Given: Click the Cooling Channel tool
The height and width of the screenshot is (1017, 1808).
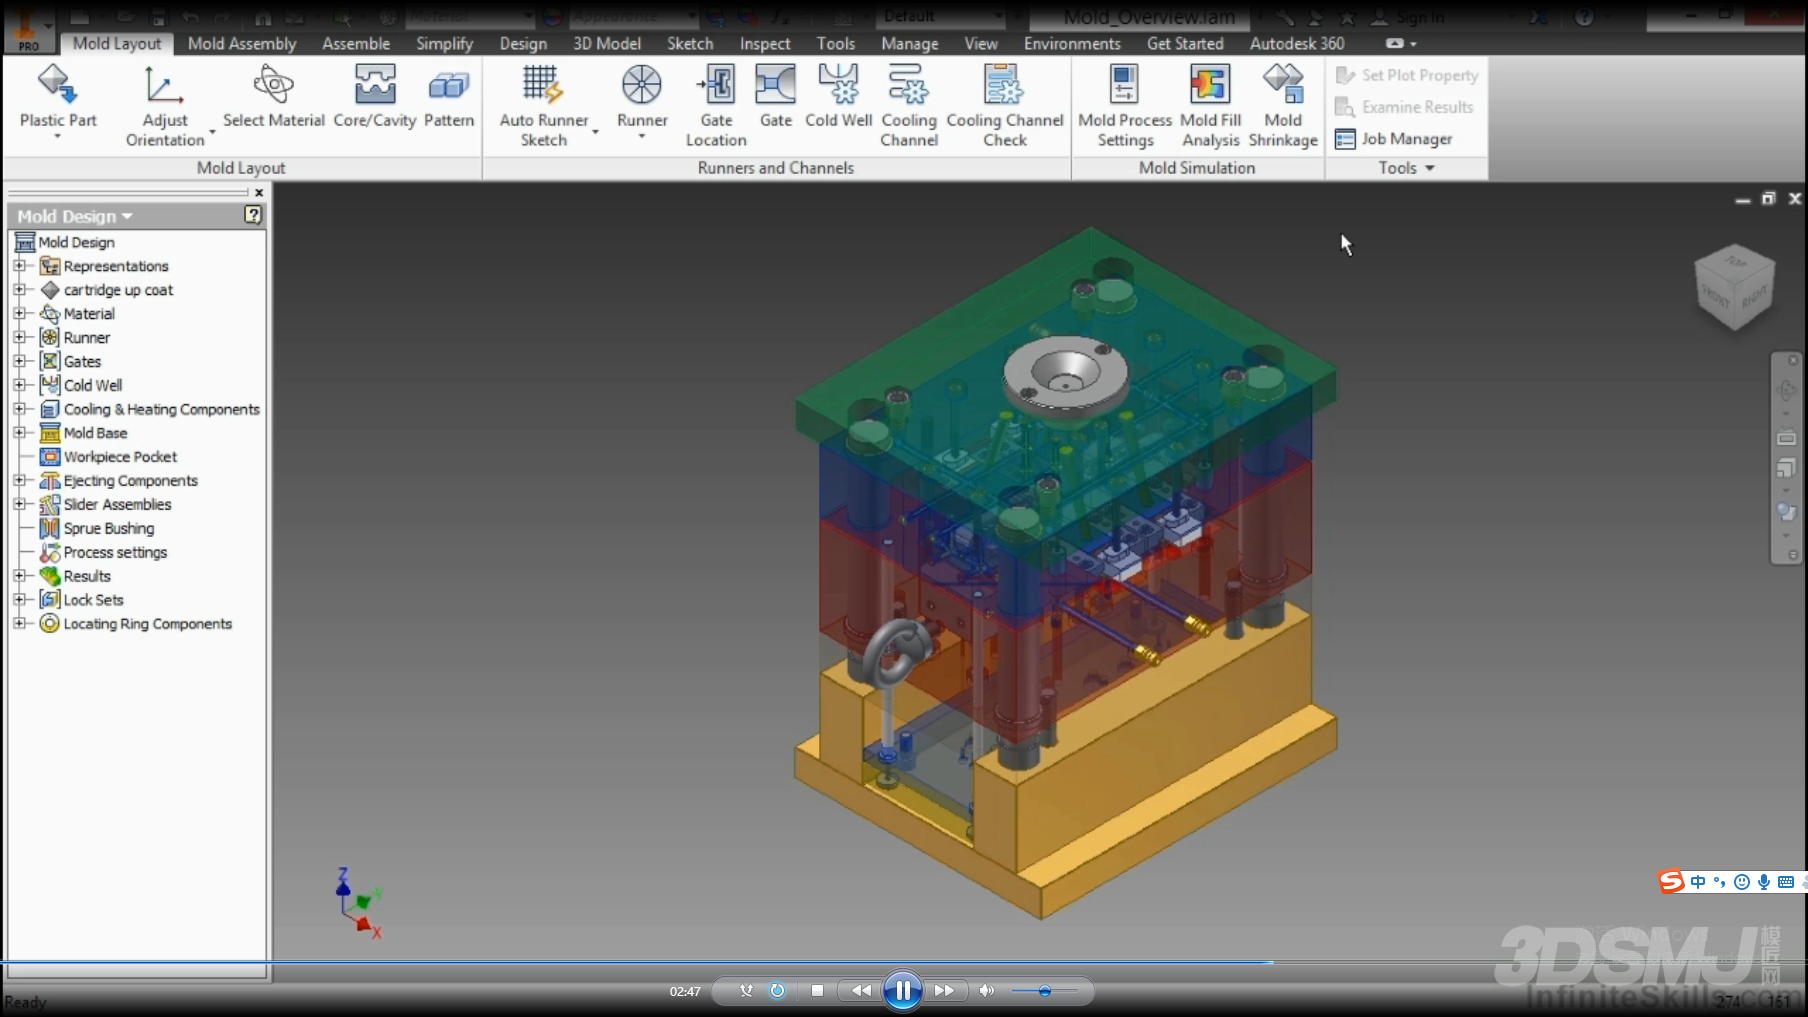Looking at the screenshot, I should [x=909, y=105].
